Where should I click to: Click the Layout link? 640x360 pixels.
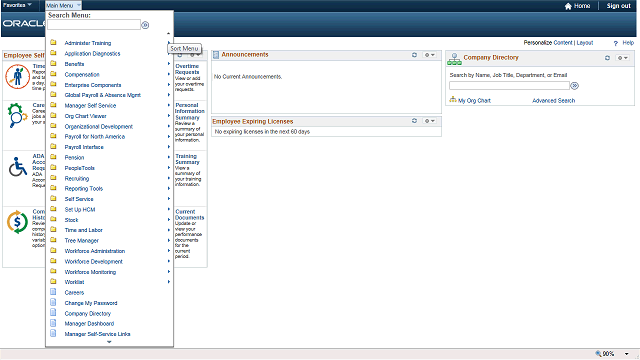(584, 43)
